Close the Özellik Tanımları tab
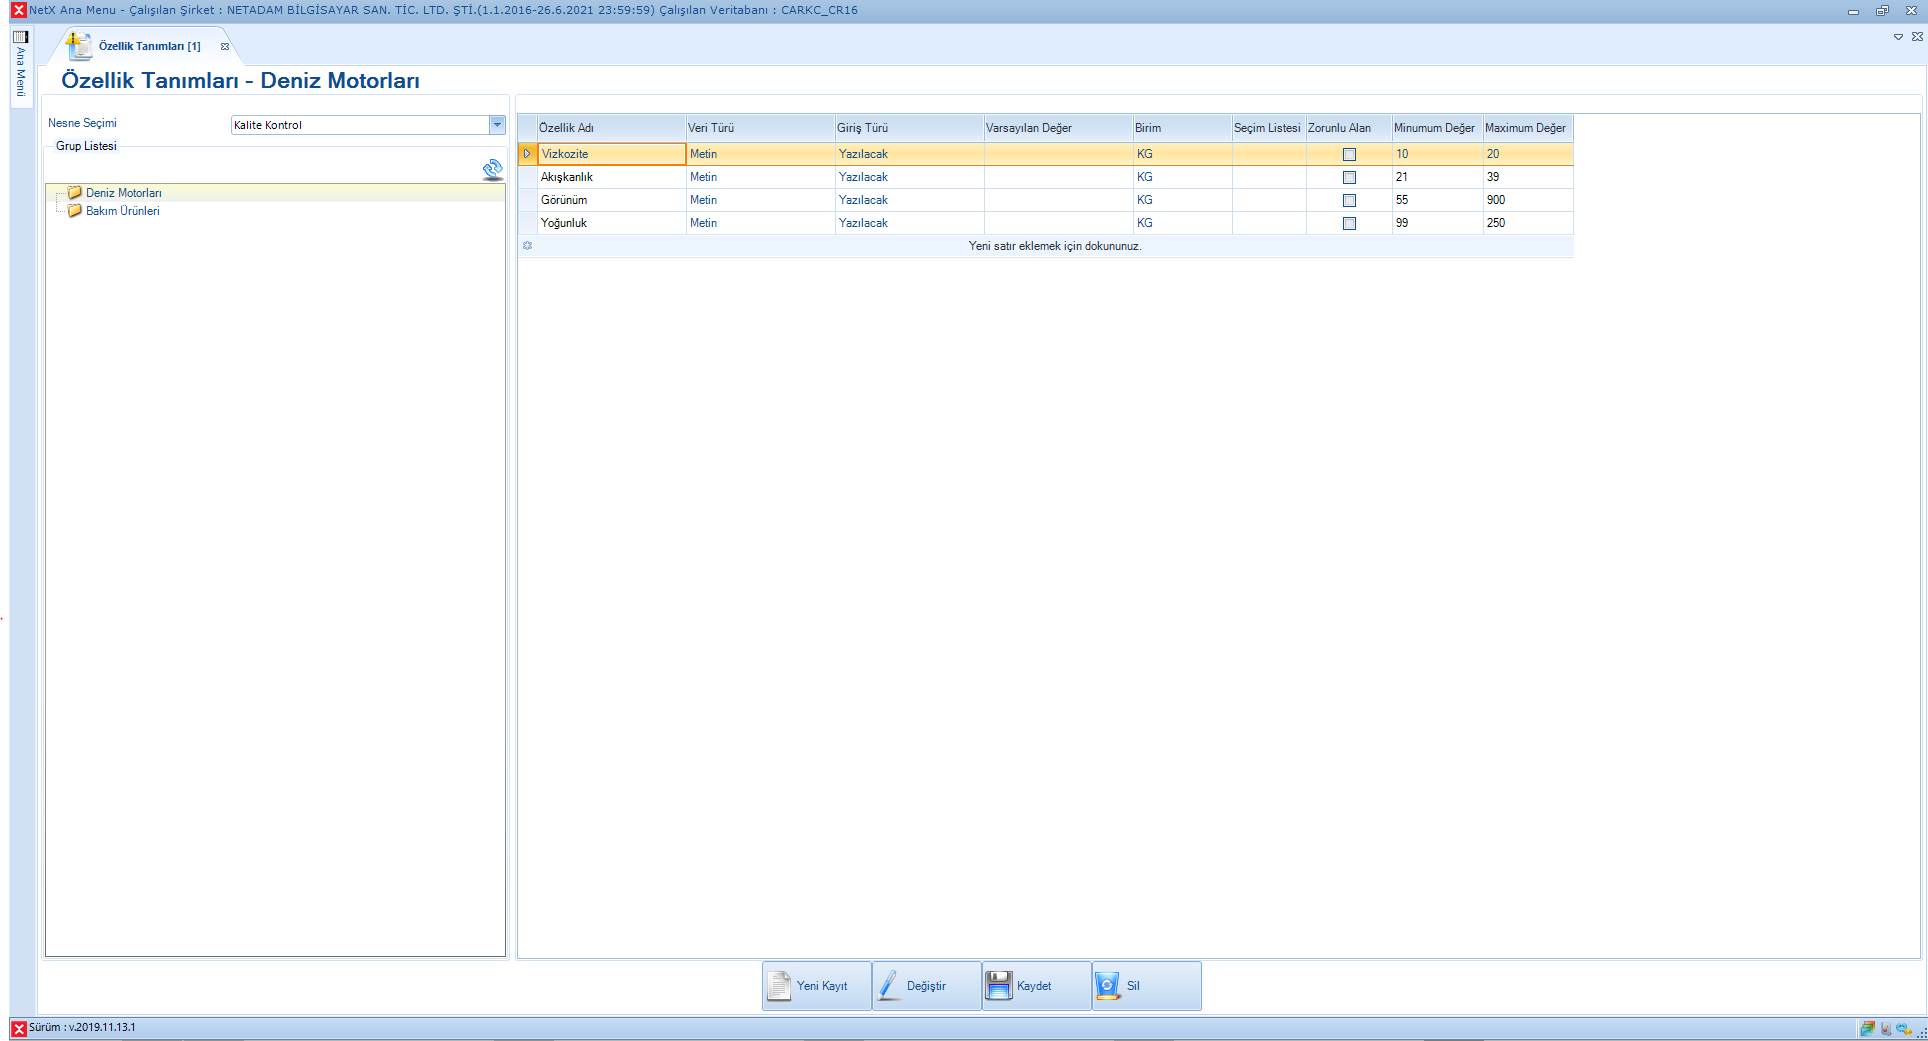 (225, 46)
